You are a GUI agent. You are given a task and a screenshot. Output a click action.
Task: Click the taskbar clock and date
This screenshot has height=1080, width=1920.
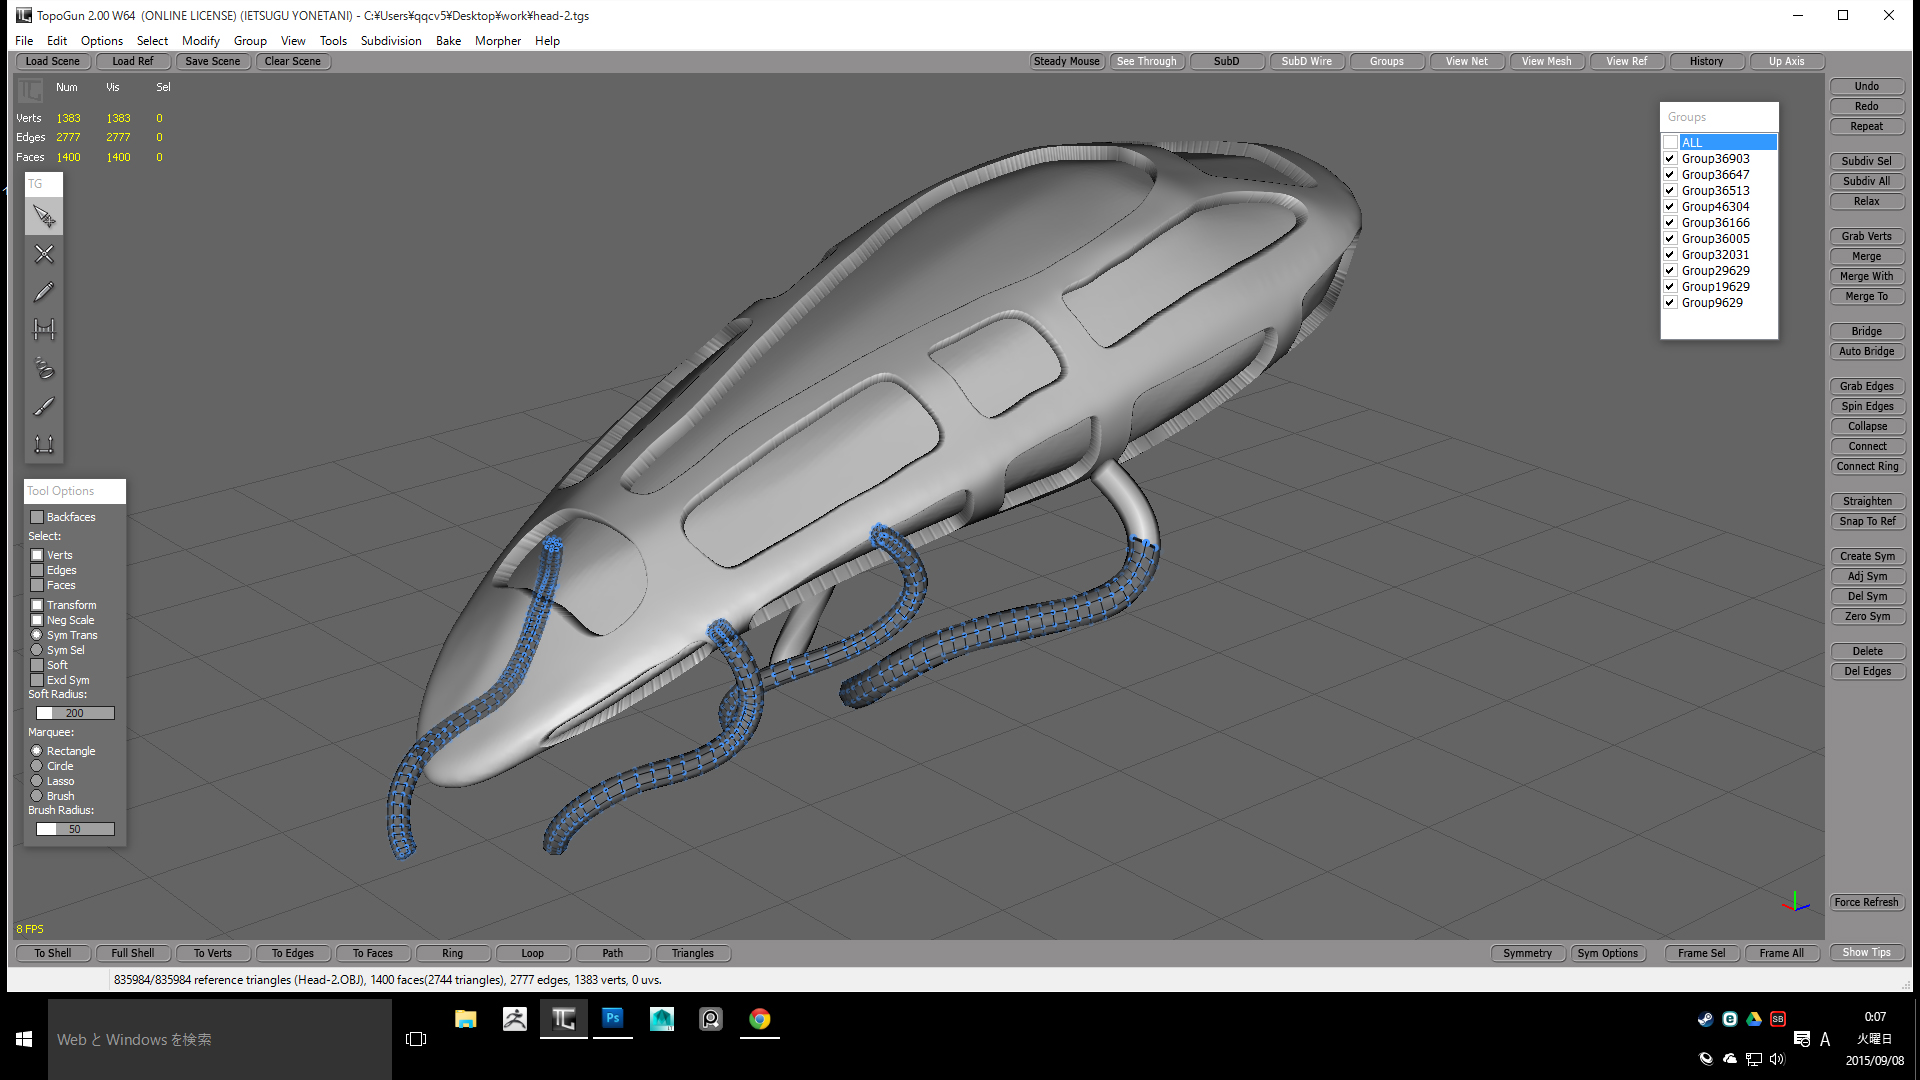tap(1875, 1039)
